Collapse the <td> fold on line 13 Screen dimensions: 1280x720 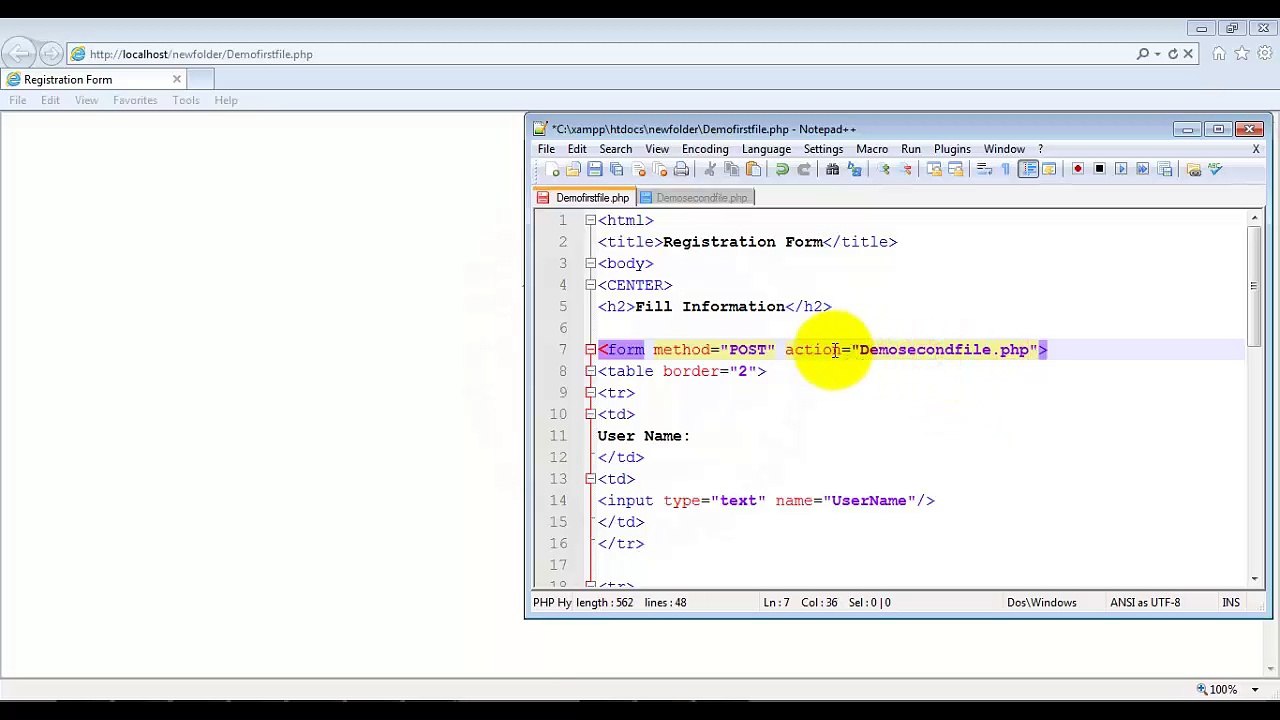click(590, 479)
